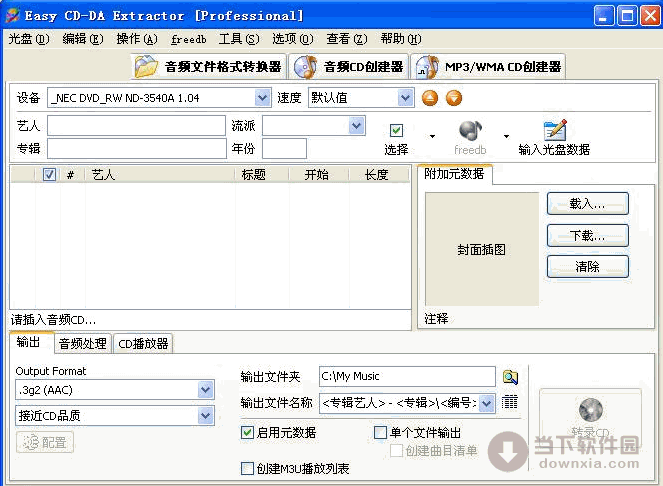Open the 编辑(E) menu
The image size is (663, 486).
click(83, 39)
